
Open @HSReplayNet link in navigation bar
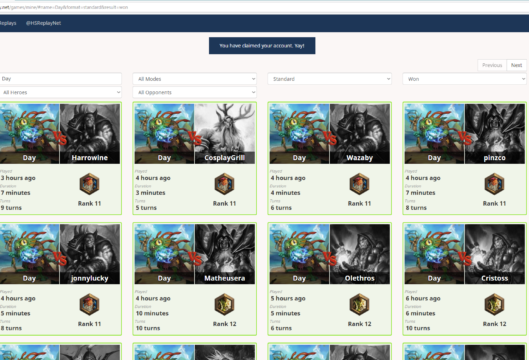44,23
